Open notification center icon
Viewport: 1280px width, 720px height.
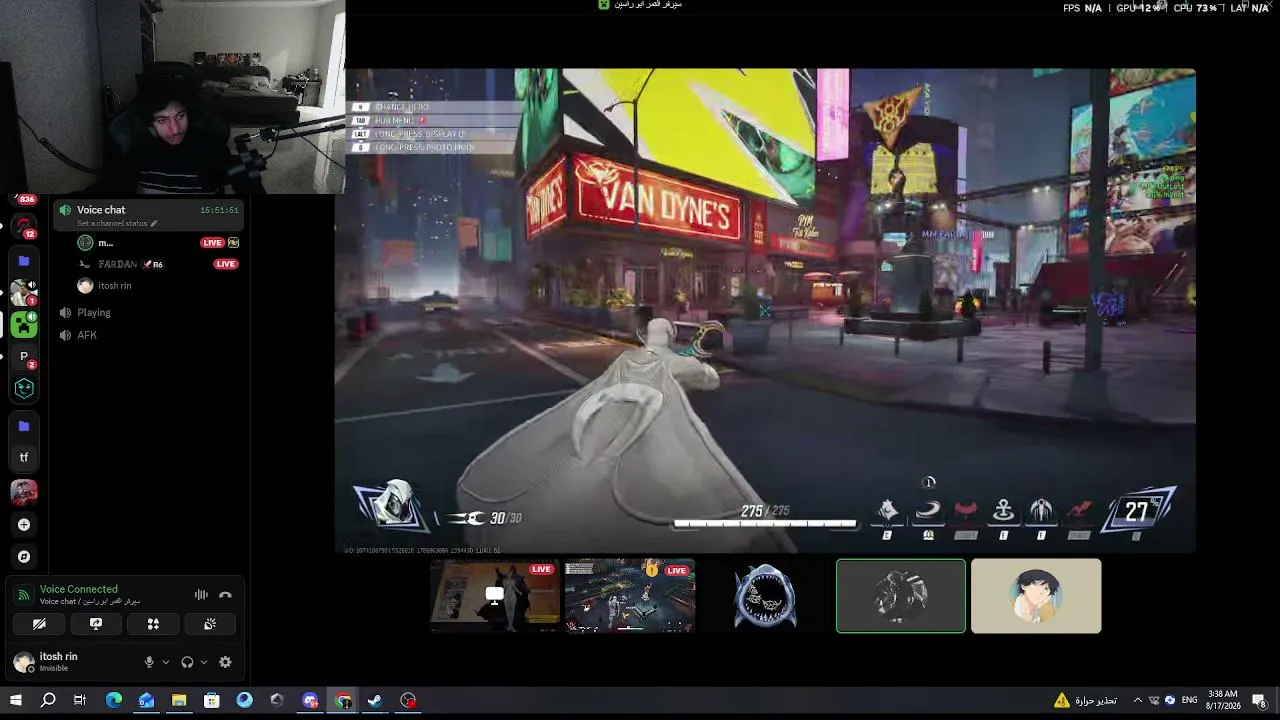coord(1259,700)
